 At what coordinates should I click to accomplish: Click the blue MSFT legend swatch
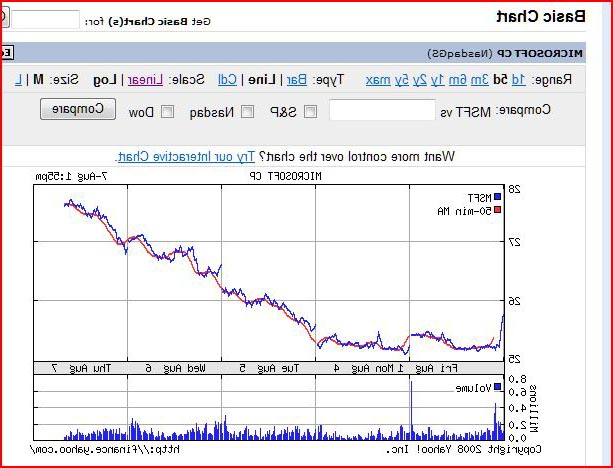click(497, 197)
